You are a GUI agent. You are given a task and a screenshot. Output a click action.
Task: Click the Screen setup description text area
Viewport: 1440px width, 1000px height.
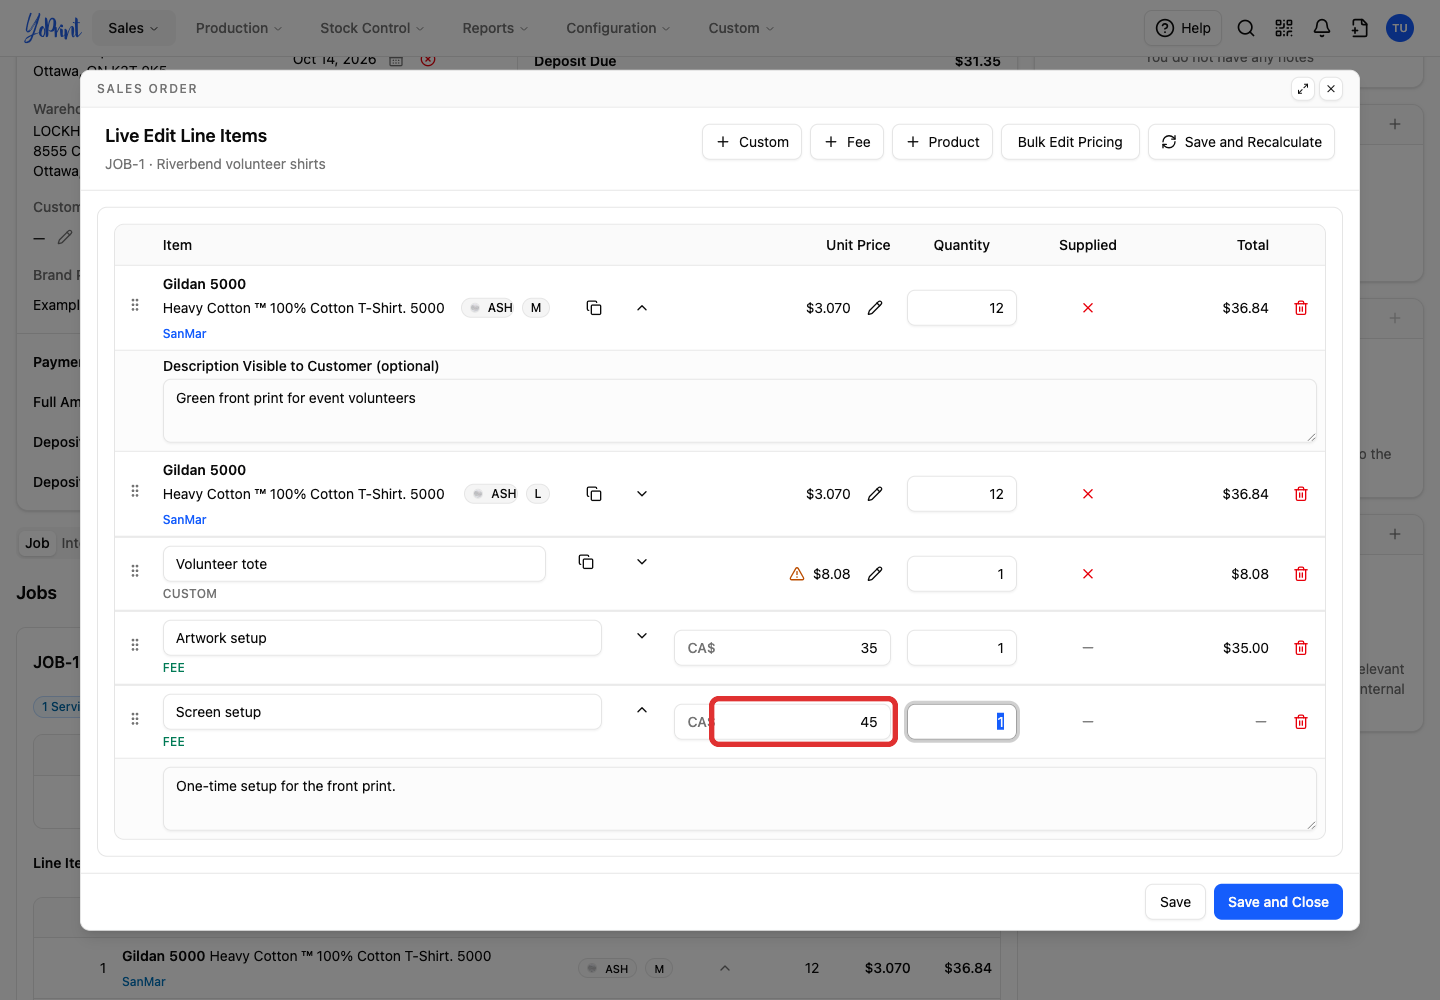pyautogui.click(x=740, y=799)
